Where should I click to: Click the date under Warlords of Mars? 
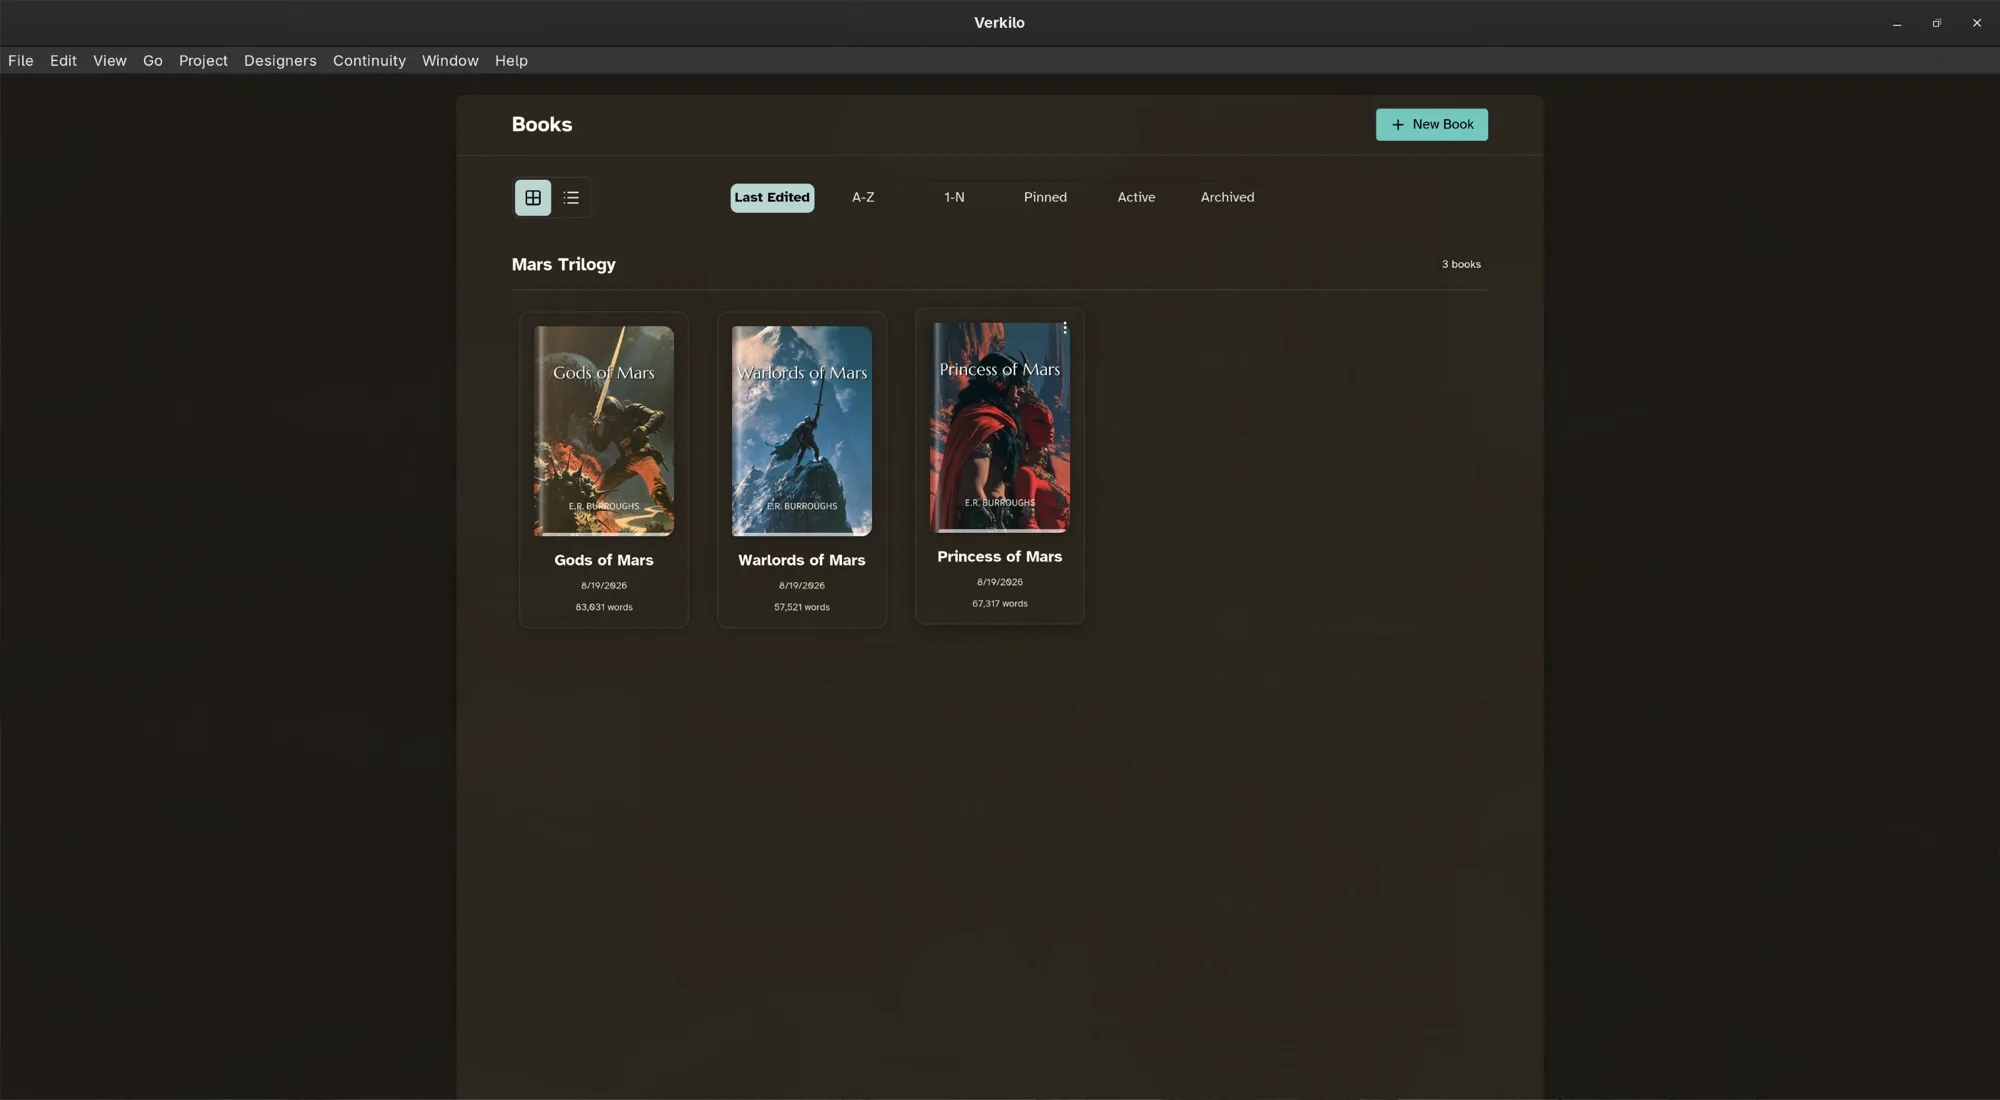(x=802, y=586)
